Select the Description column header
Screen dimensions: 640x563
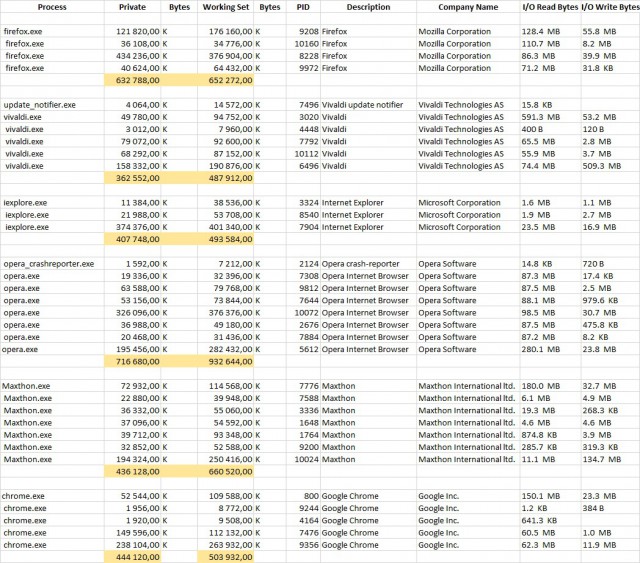tap(368, 7)
